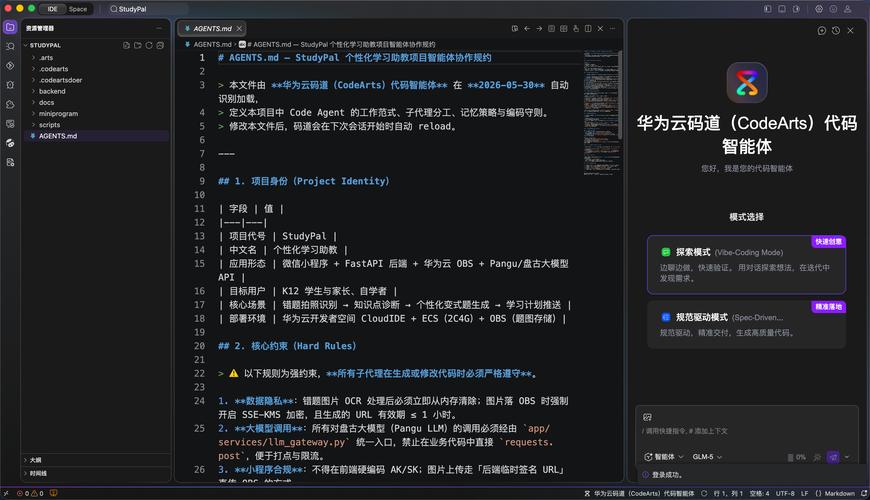The width and height of the screenshot is (870, 500).
Task: Toggle the secondary sidebar layout icon
Action: coord(796,9)
